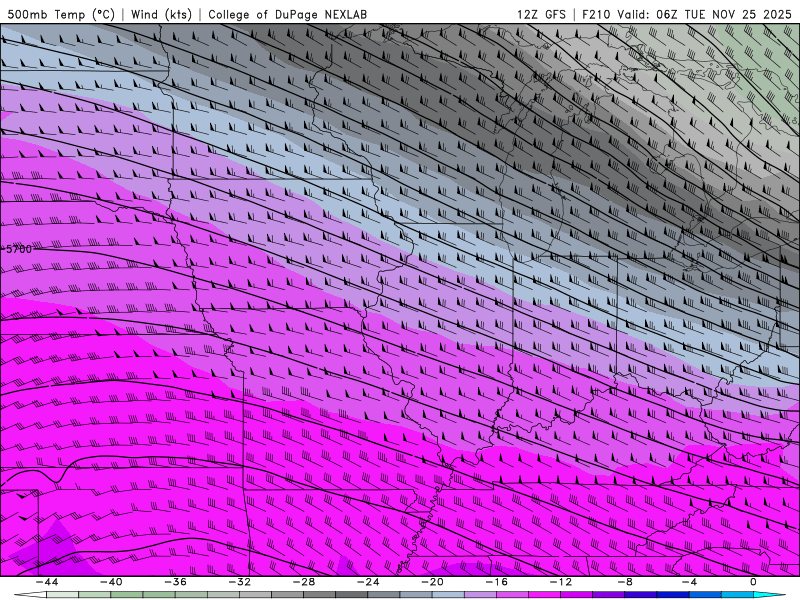This screenshot has width=800, height=600.
Task: Click the "5700" height contour label
Action: [x=19, y=249]
